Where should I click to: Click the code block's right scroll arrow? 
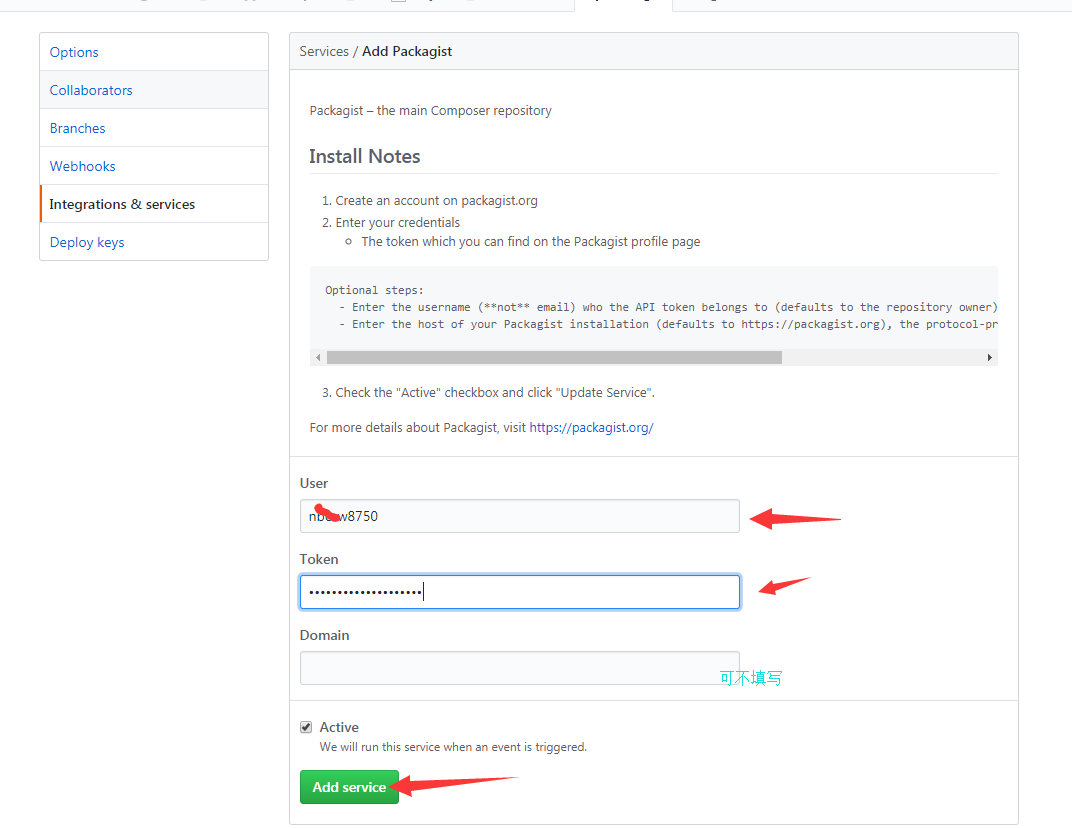989,358
